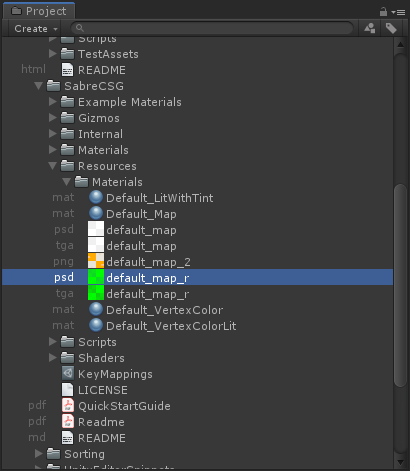
Task: Collapse the SabreCSG folder
Action: (39, 86)
